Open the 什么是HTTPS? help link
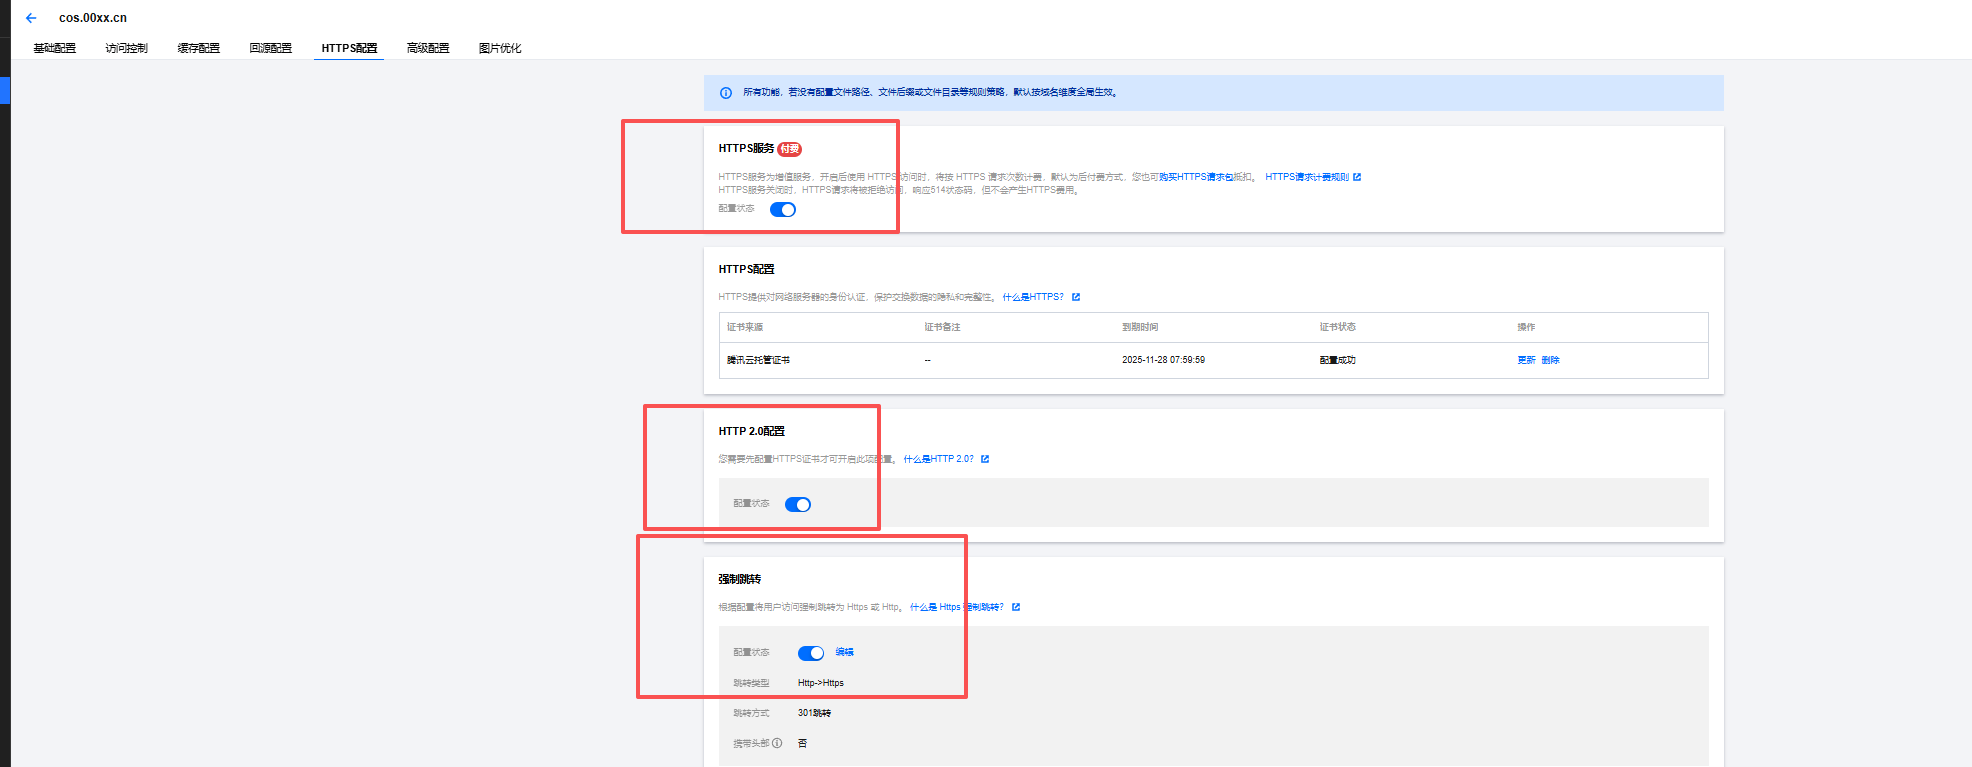This screenshot has width=1972, height=767. coord(1033,297)
